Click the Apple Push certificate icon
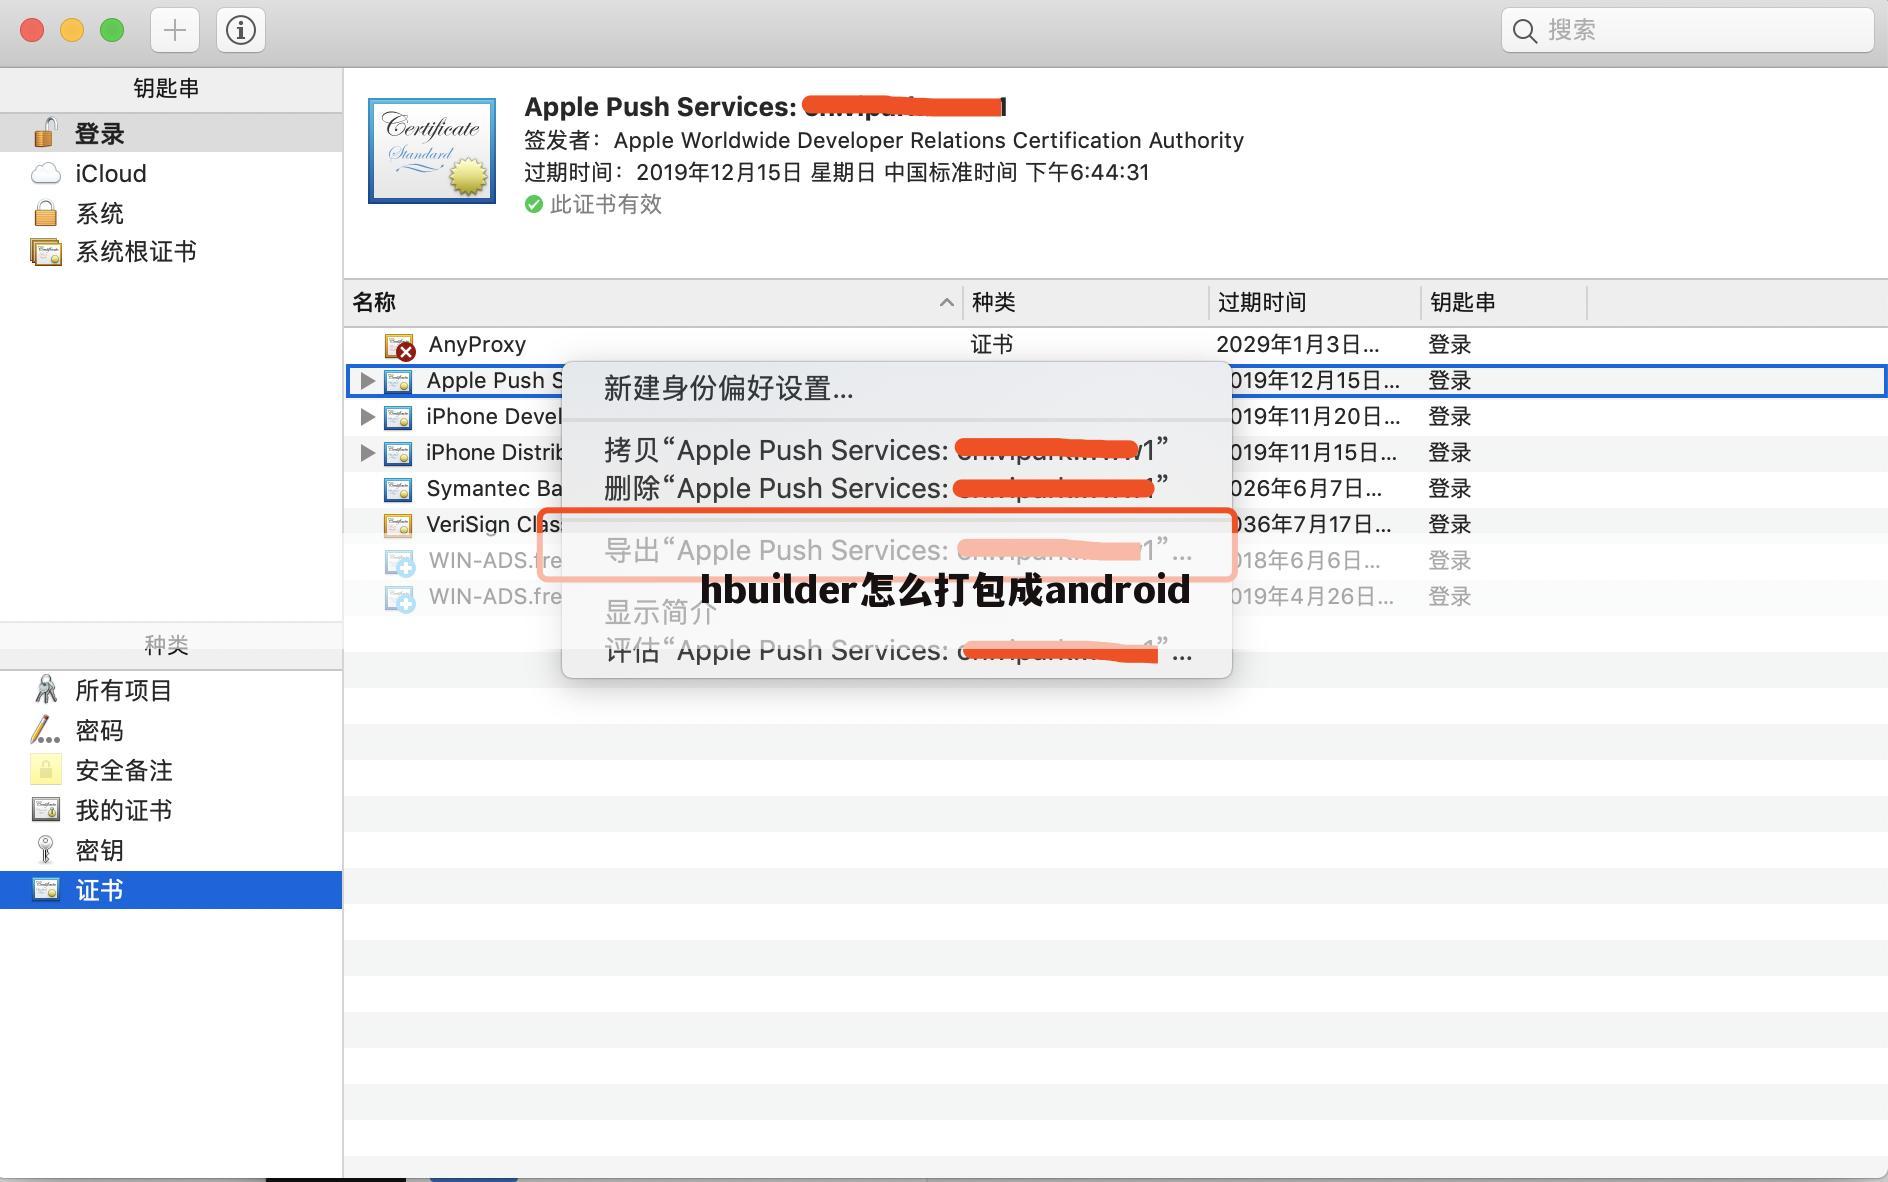 [x=398, y=381]
